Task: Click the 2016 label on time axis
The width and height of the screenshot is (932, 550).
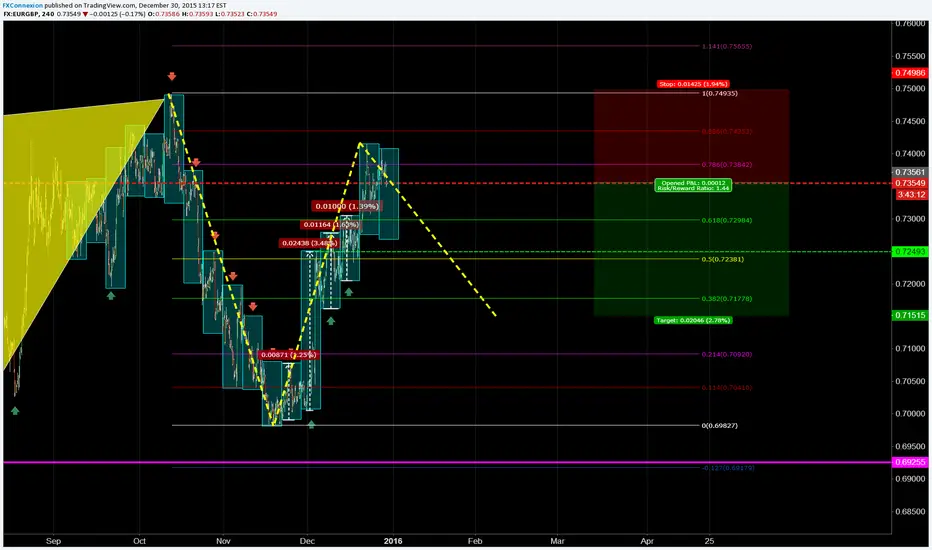Action: (x=393, y=541)
